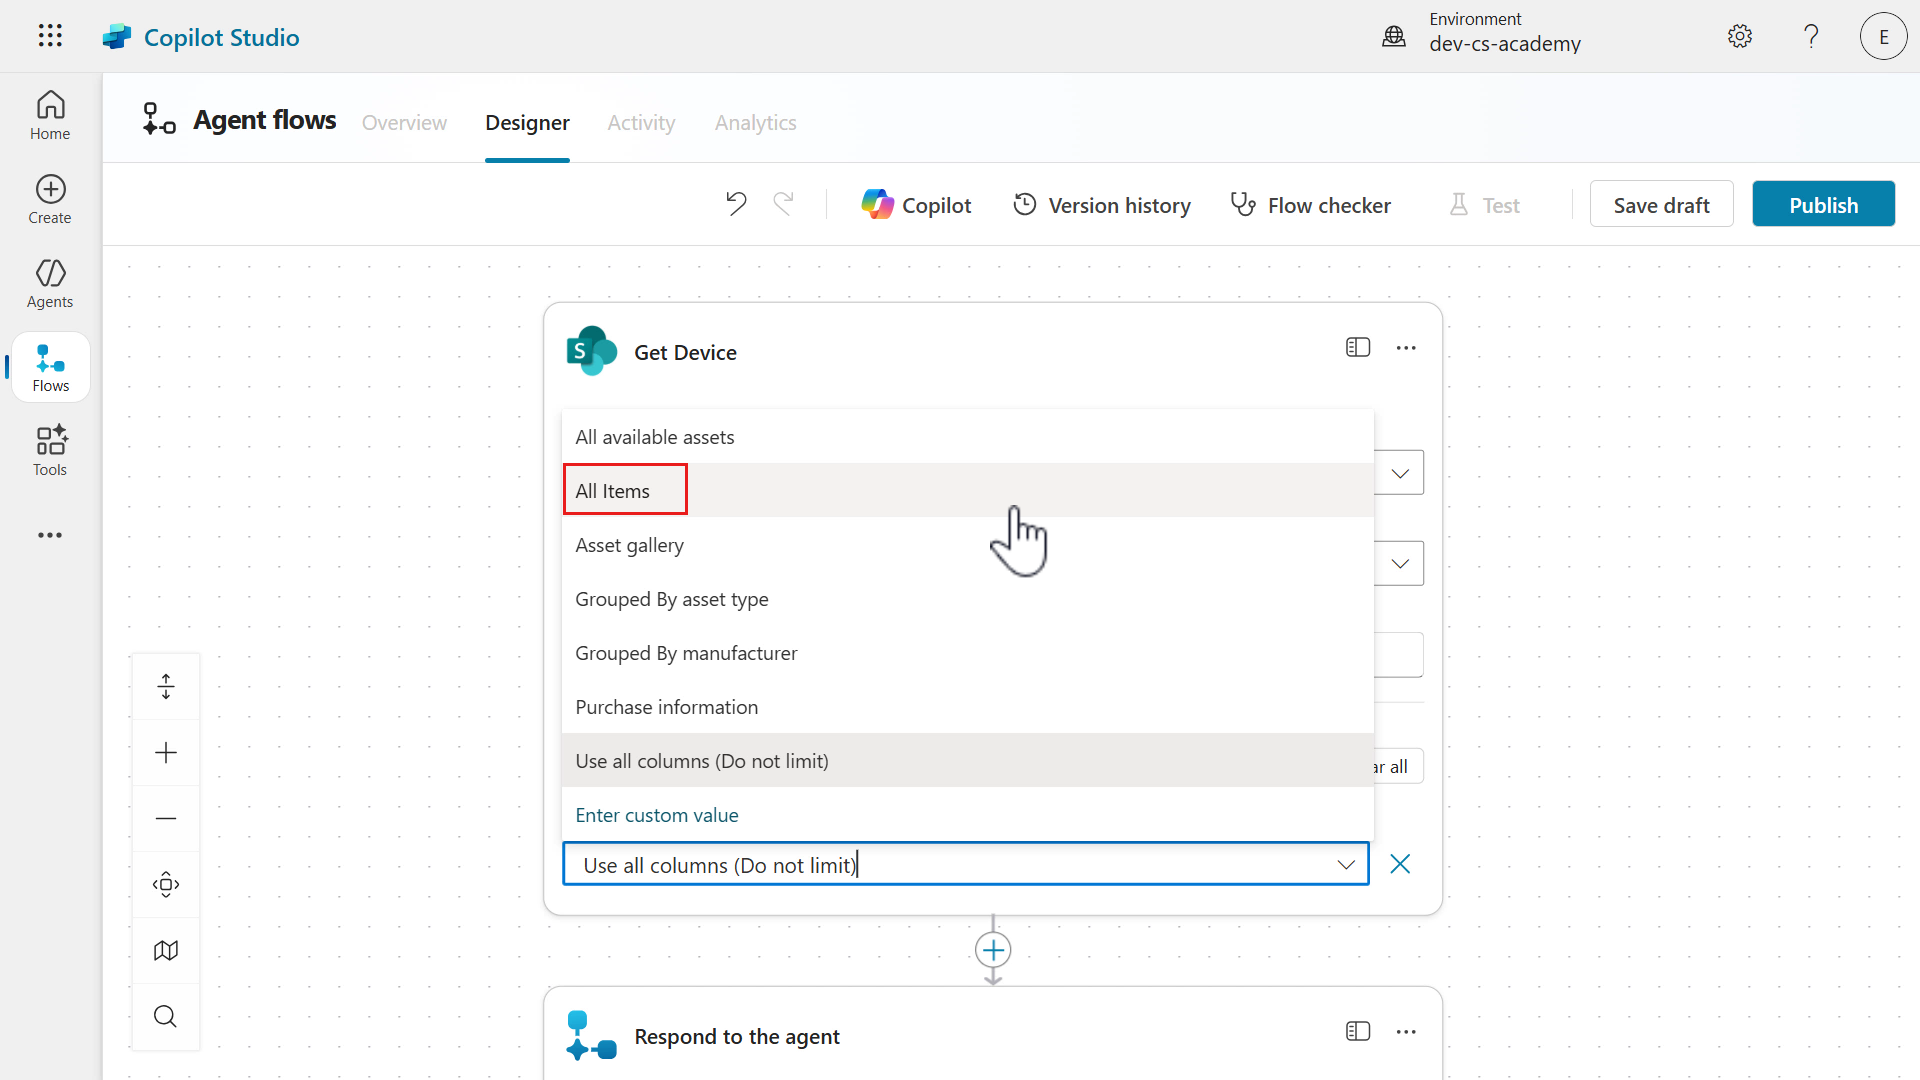Open Get Device more options ellipsis

point(1406,348)
